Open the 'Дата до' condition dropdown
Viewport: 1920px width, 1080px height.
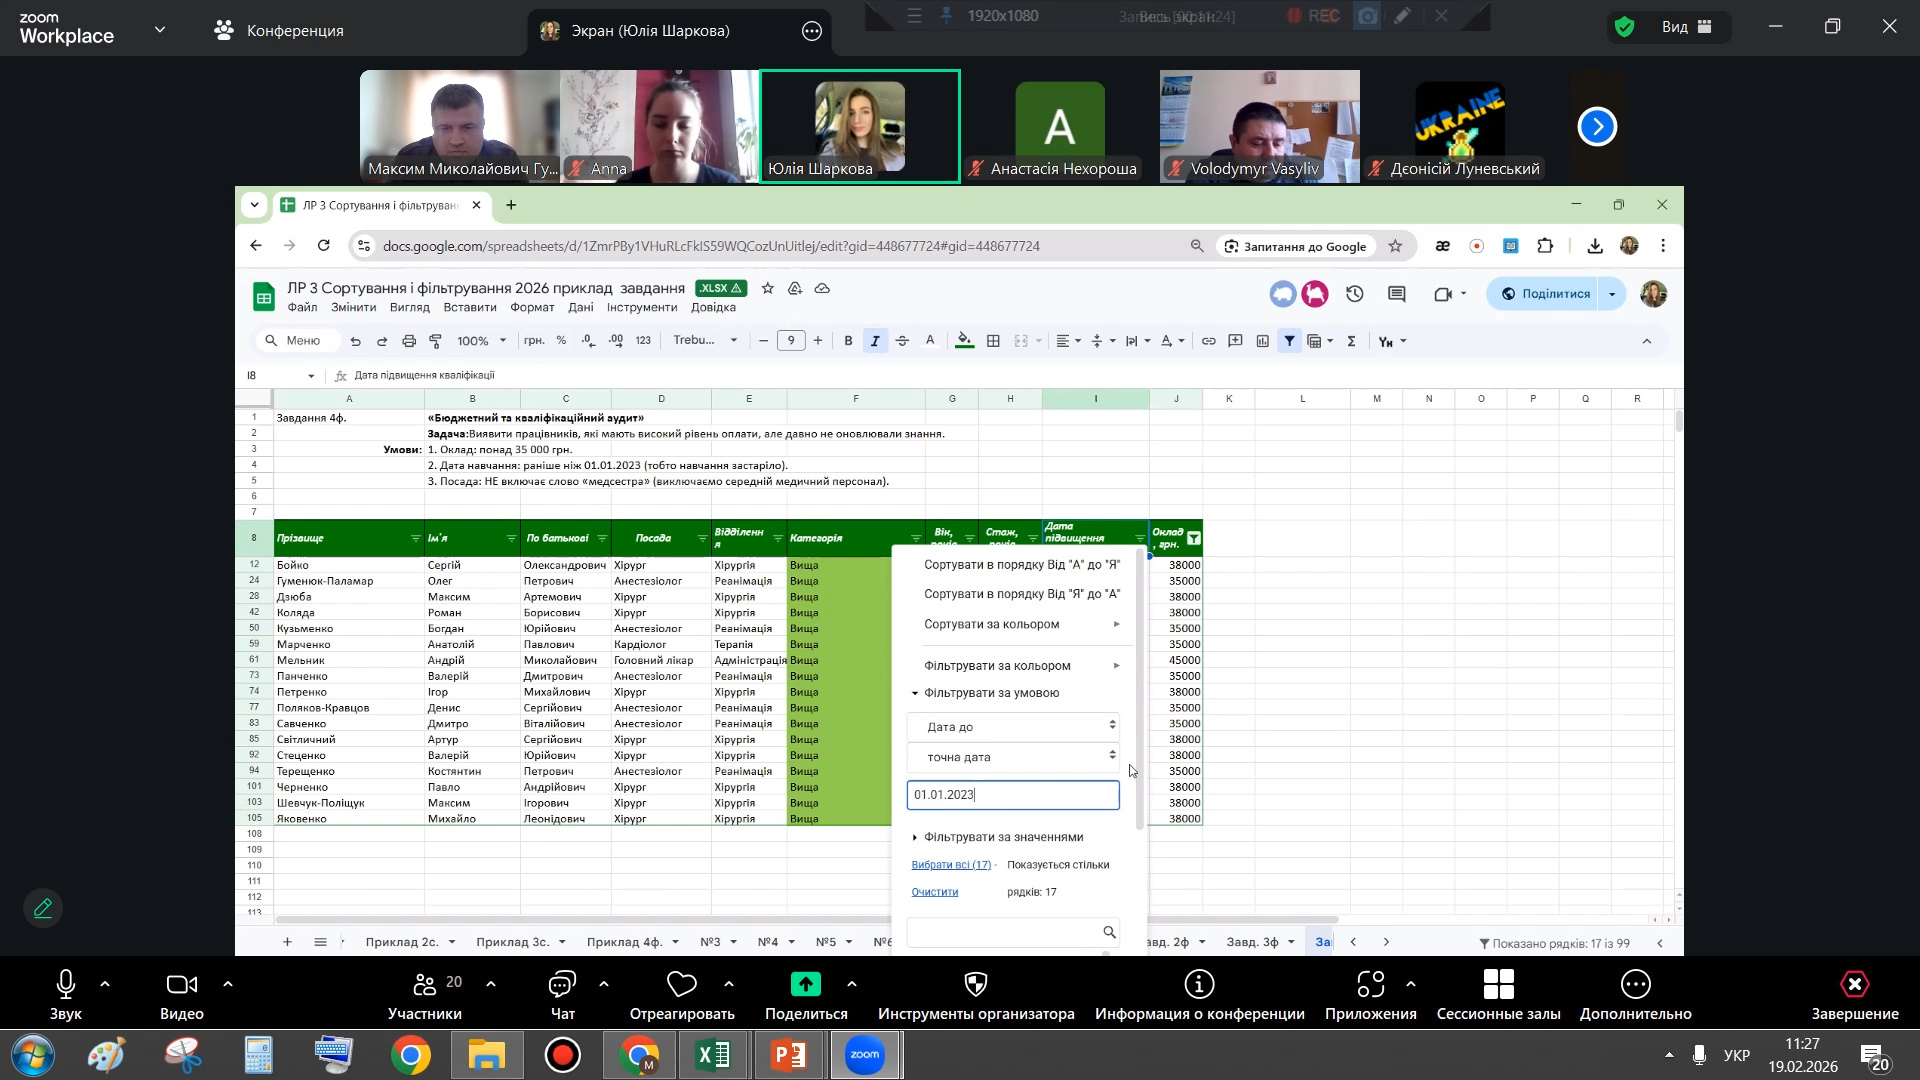[x=1013, y=726]
